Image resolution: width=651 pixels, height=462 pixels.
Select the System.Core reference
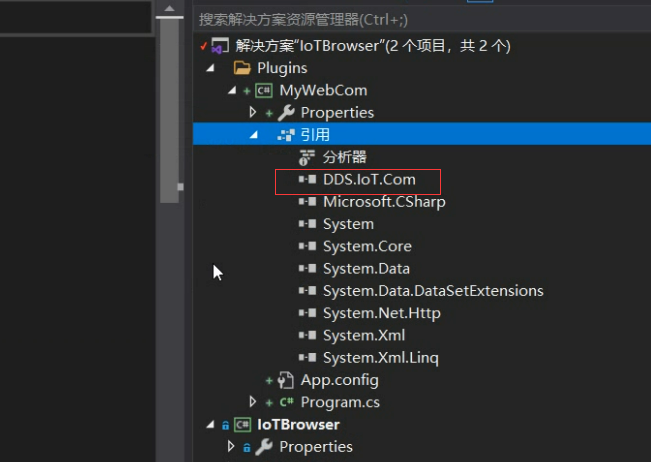click(367, 247)
